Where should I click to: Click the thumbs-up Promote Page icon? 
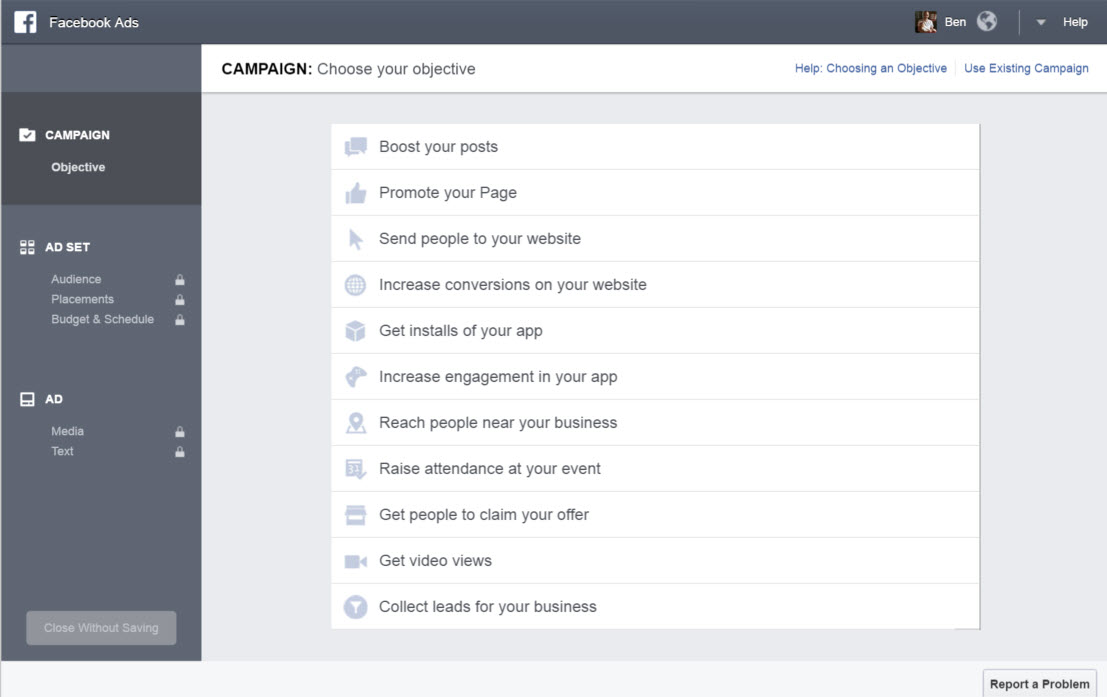[x=356, y=193]
